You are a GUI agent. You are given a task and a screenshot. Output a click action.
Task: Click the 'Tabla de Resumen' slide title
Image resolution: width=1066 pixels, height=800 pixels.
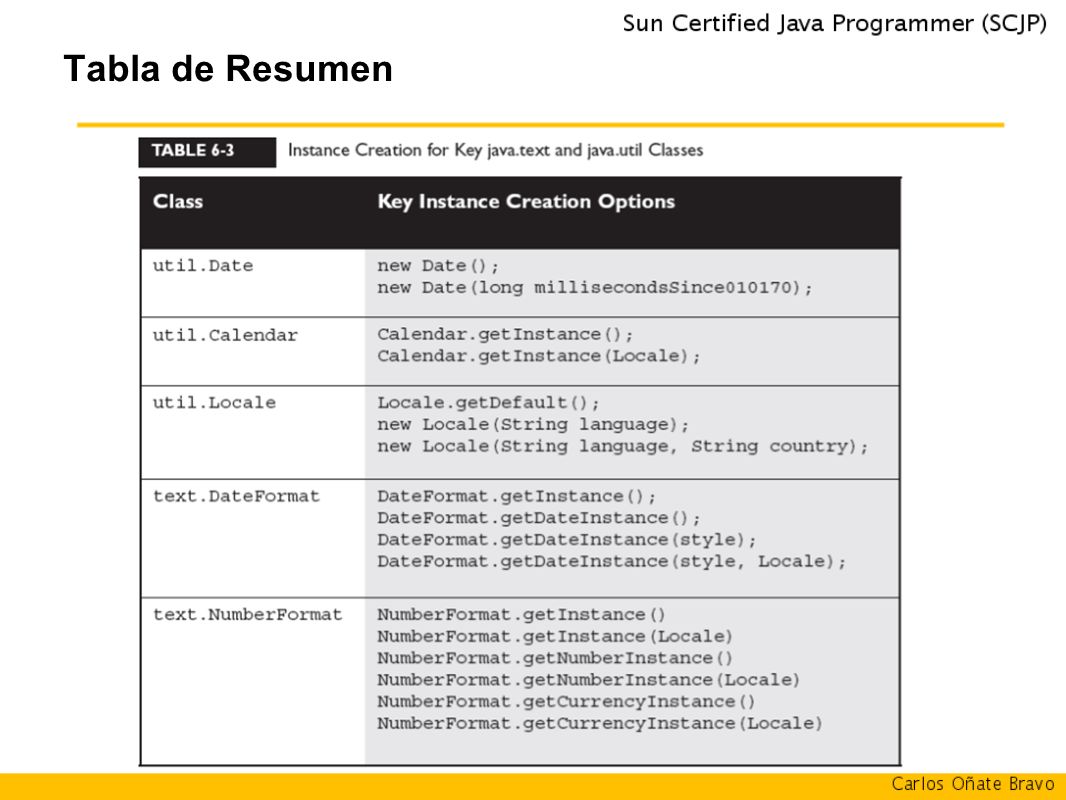[228, 69]
